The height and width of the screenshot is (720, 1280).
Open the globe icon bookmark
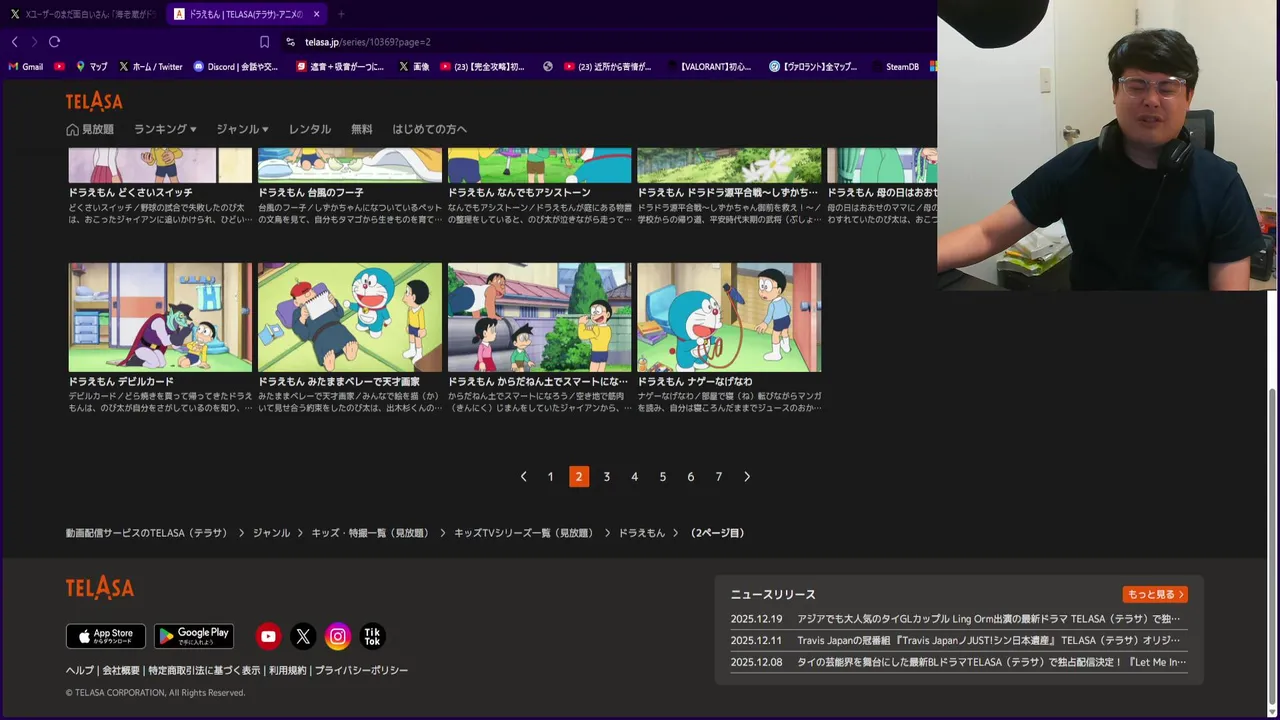tap(548, 67)
